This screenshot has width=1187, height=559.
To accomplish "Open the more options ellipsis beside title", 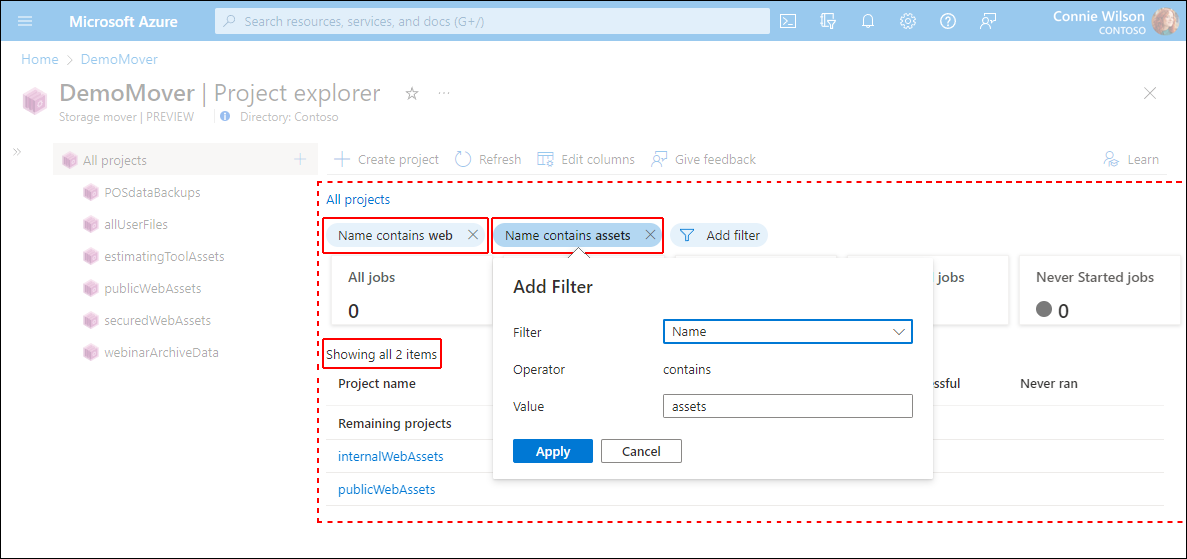I will pyautogui.click(x=444, y=93).
